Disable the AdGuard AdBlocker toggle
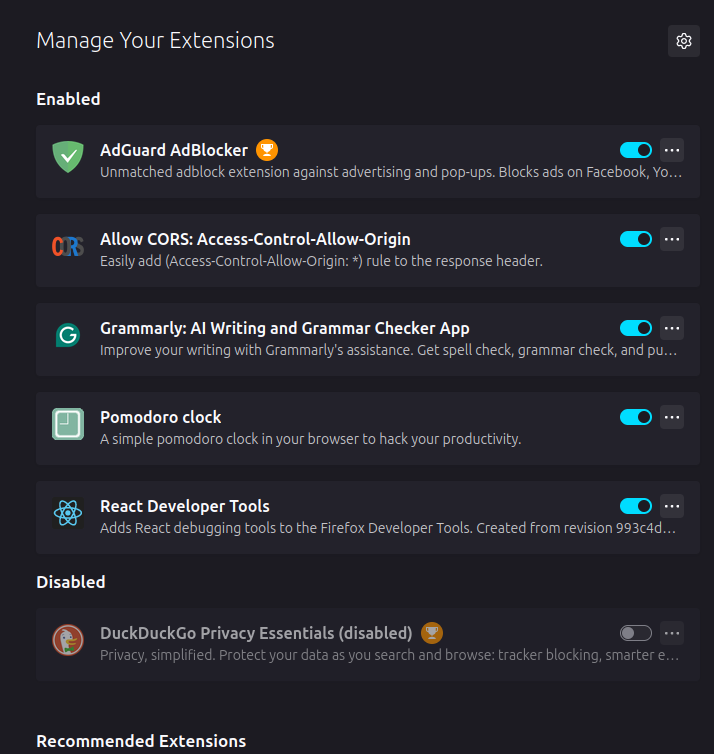Screen dimensions: 714x754 click(x=636, y=150)
